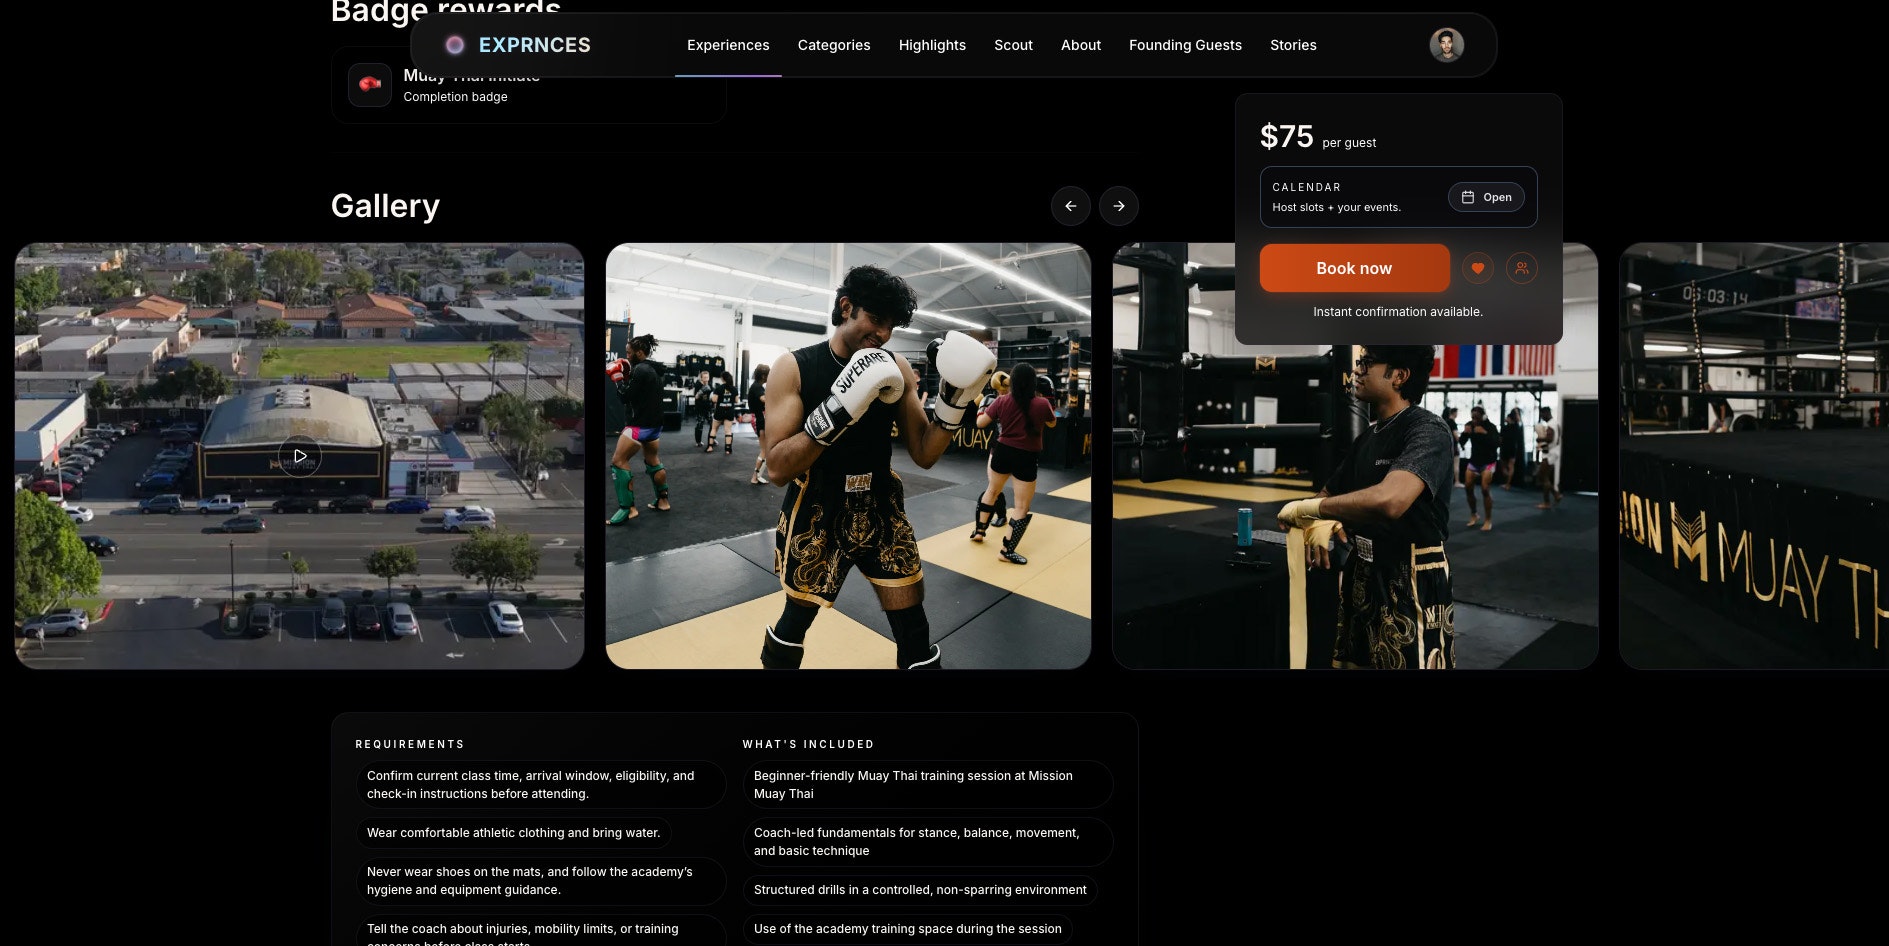Go to previous gallery image arrow
Image resolution: width=1889 pixels, height=946 pixels.
(x=1071, y=206)
